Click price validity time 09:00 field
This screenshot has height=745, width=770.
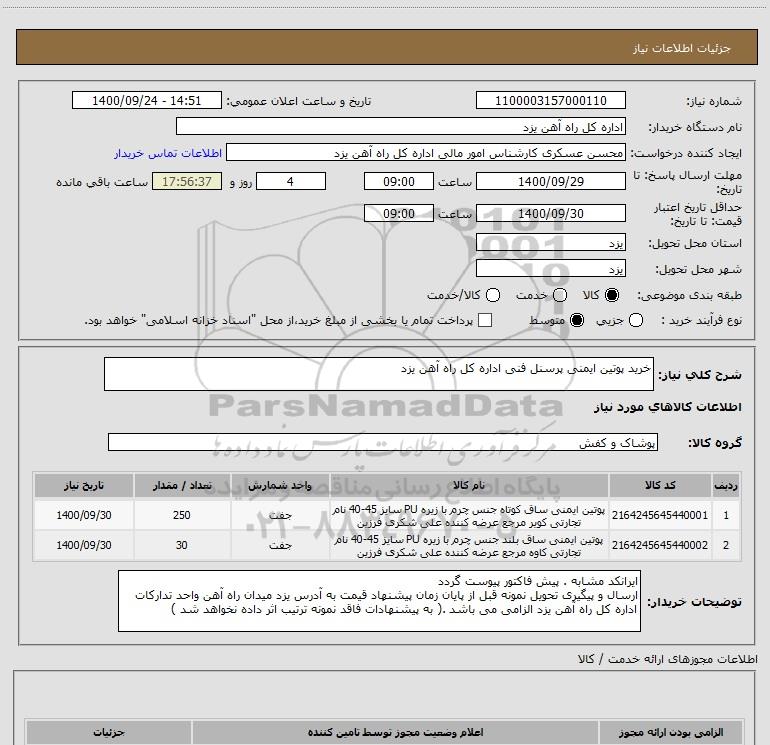coord(399,213)
